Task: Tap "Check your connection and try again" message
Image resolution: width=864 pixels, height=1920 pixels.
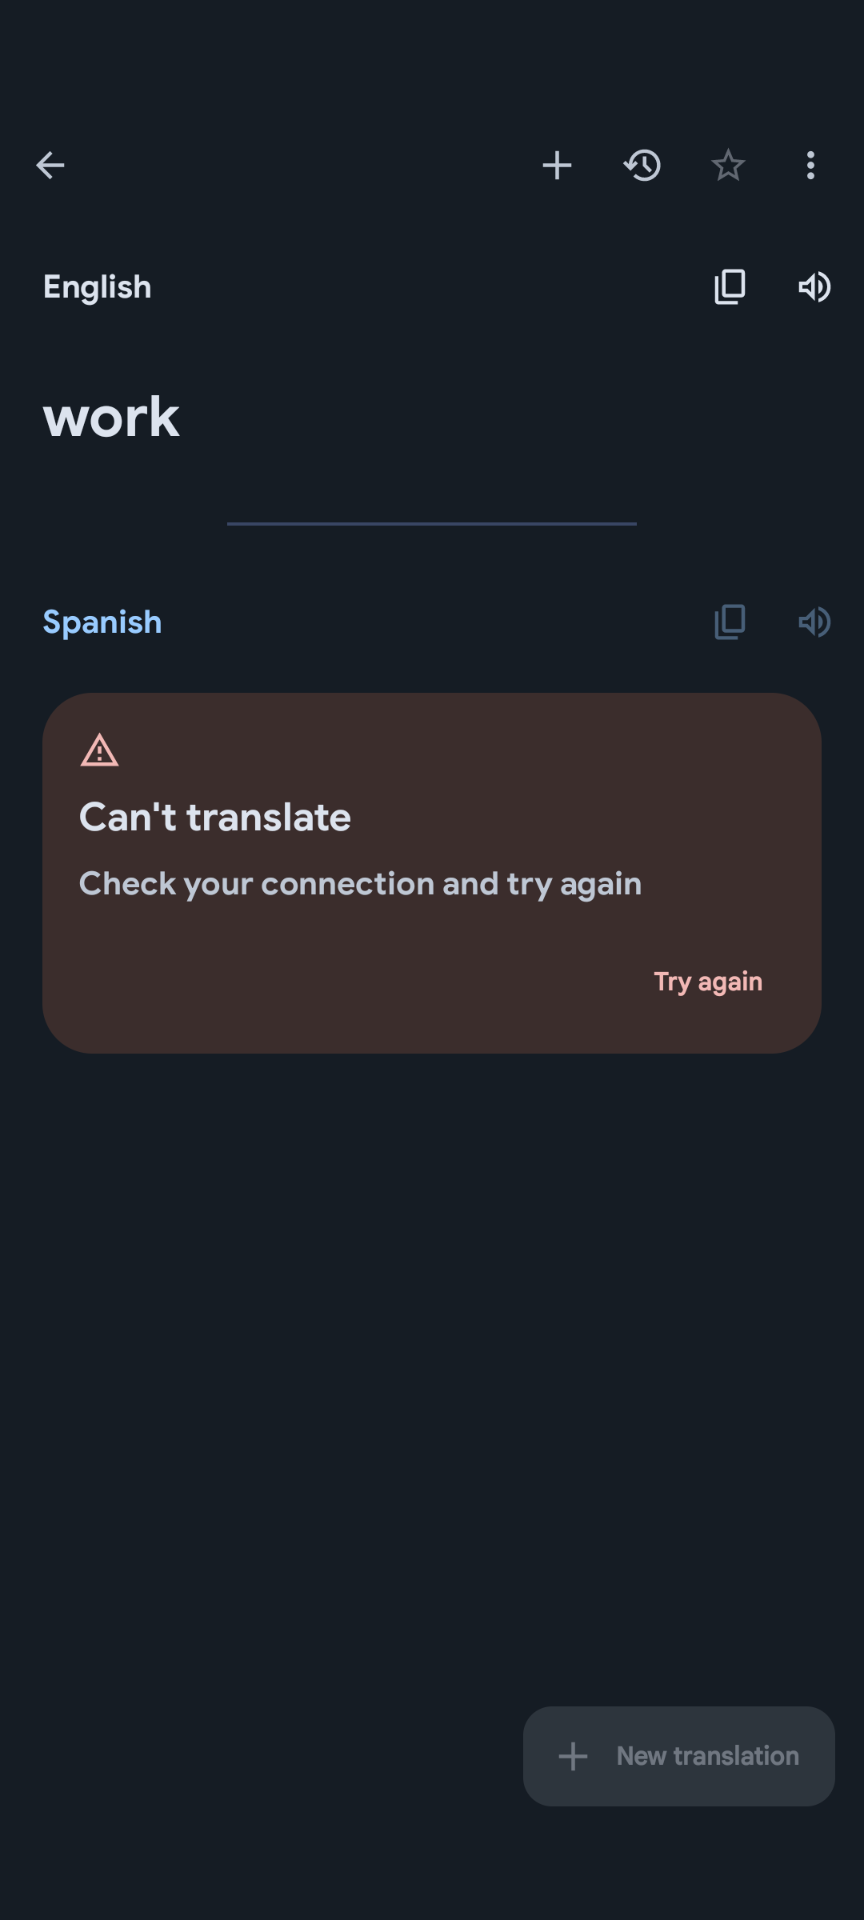Action: [360, 884]
